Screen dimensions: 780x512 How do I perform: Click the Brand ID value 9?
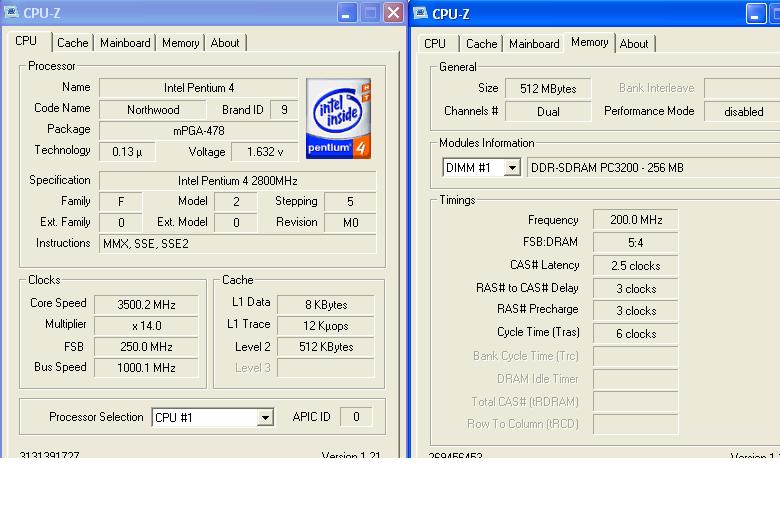tap(284, 110)
